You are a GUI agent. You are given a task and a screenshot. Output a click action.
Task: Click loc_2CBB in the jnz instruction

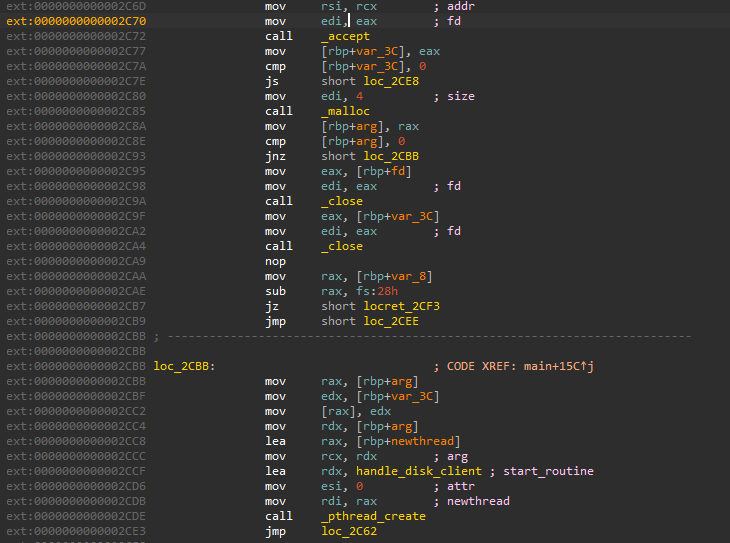click(x=391, y=156)
